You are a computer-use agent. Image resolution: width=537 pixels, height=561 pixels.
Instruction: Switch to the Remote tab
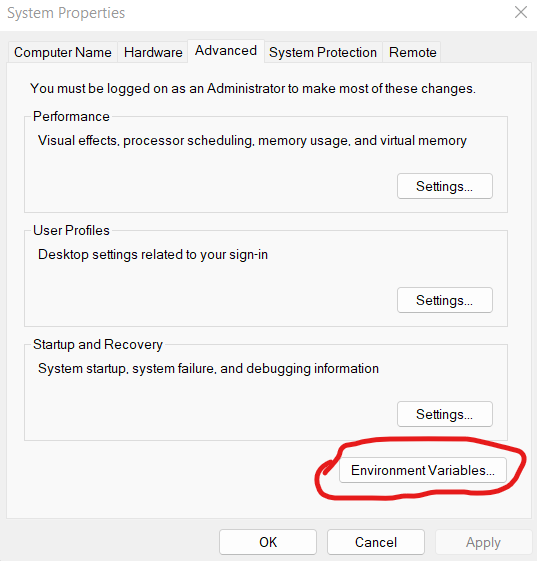click(412, 52)
